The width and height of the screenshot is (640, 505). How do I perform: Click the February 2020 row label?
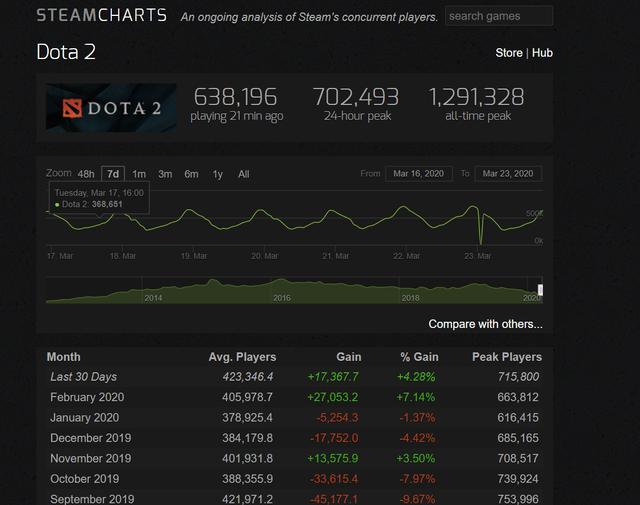[87, 397]
